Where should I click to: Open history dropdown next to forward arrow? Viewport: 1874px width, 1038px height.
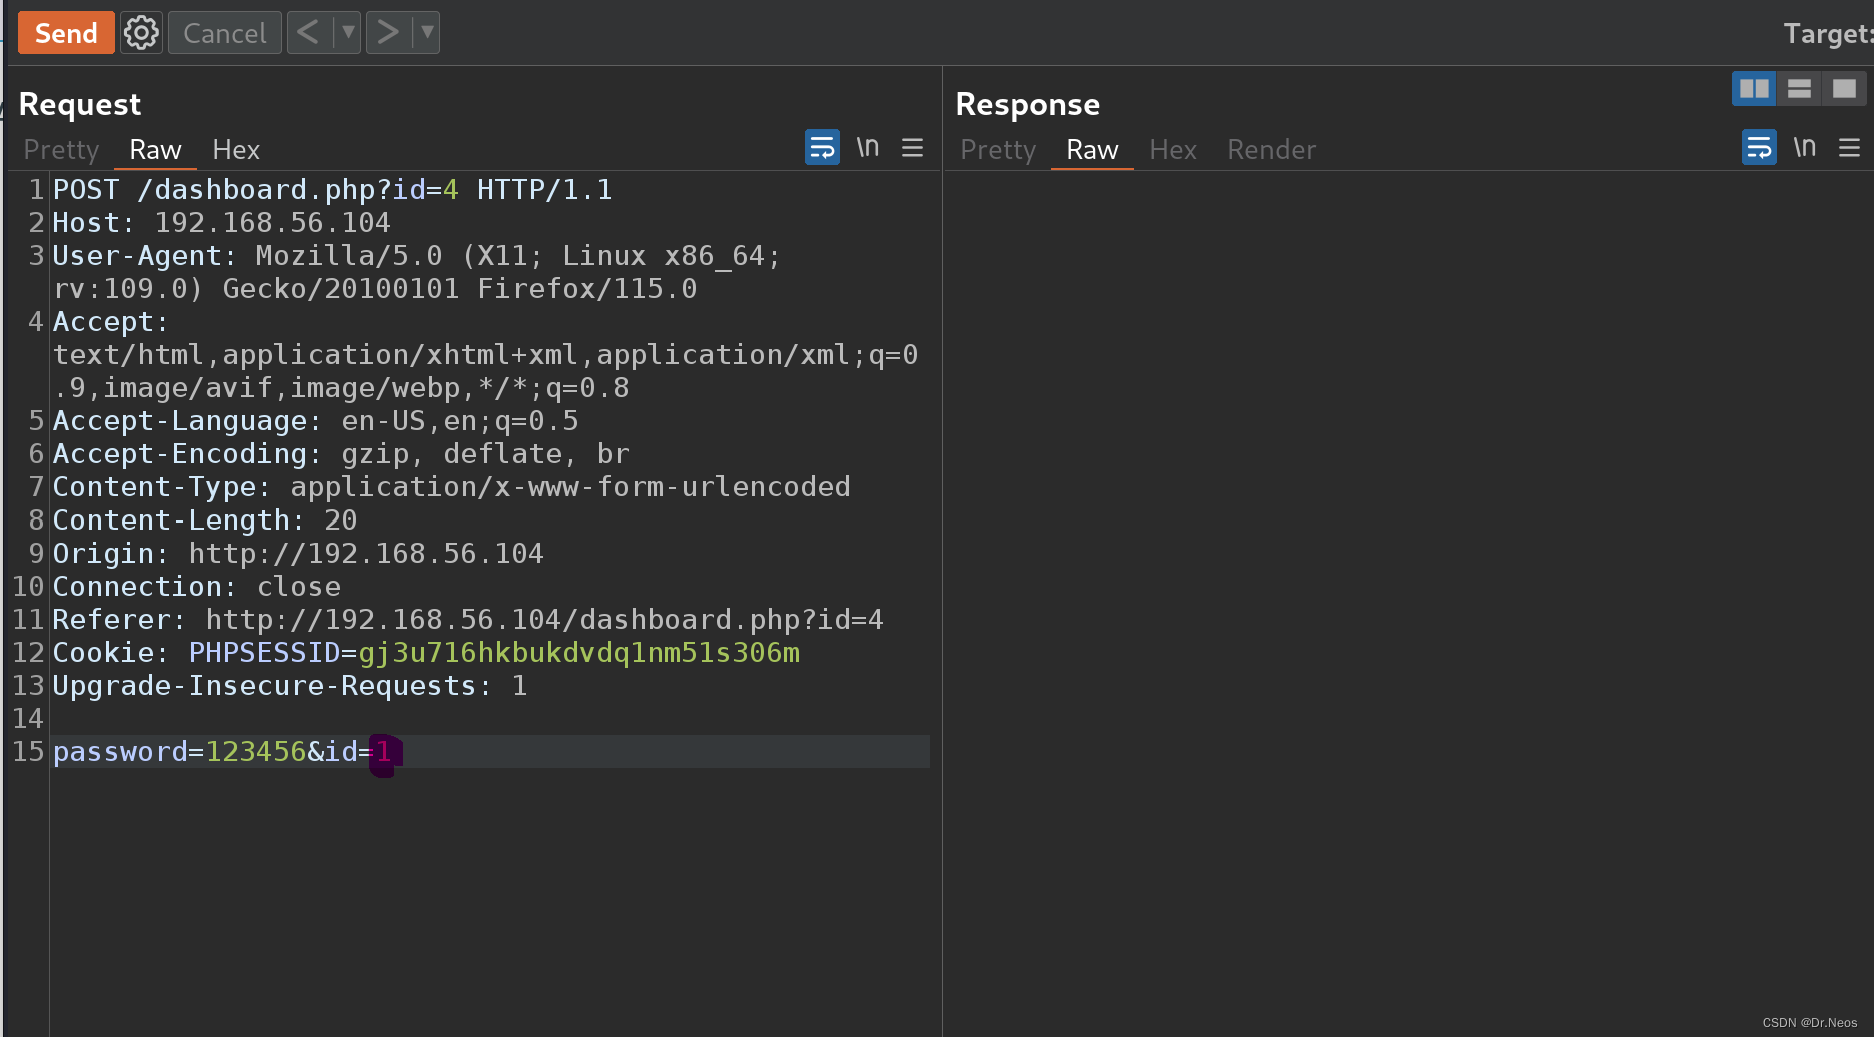(x=427, y=33)
